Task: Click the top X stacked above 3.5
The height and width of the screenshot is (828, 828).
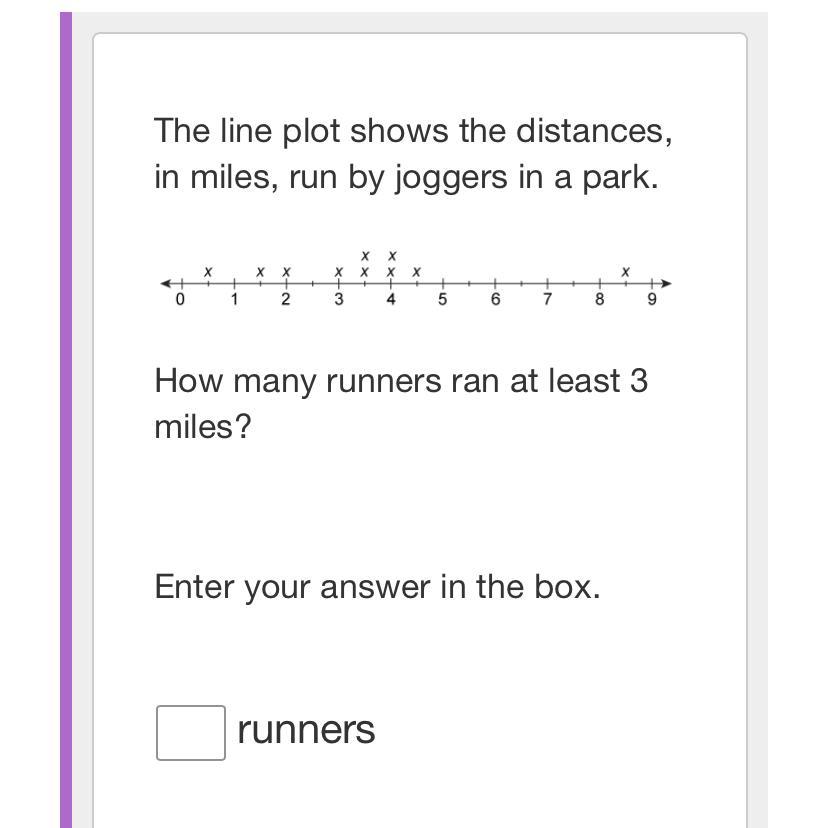Action: 365,256
